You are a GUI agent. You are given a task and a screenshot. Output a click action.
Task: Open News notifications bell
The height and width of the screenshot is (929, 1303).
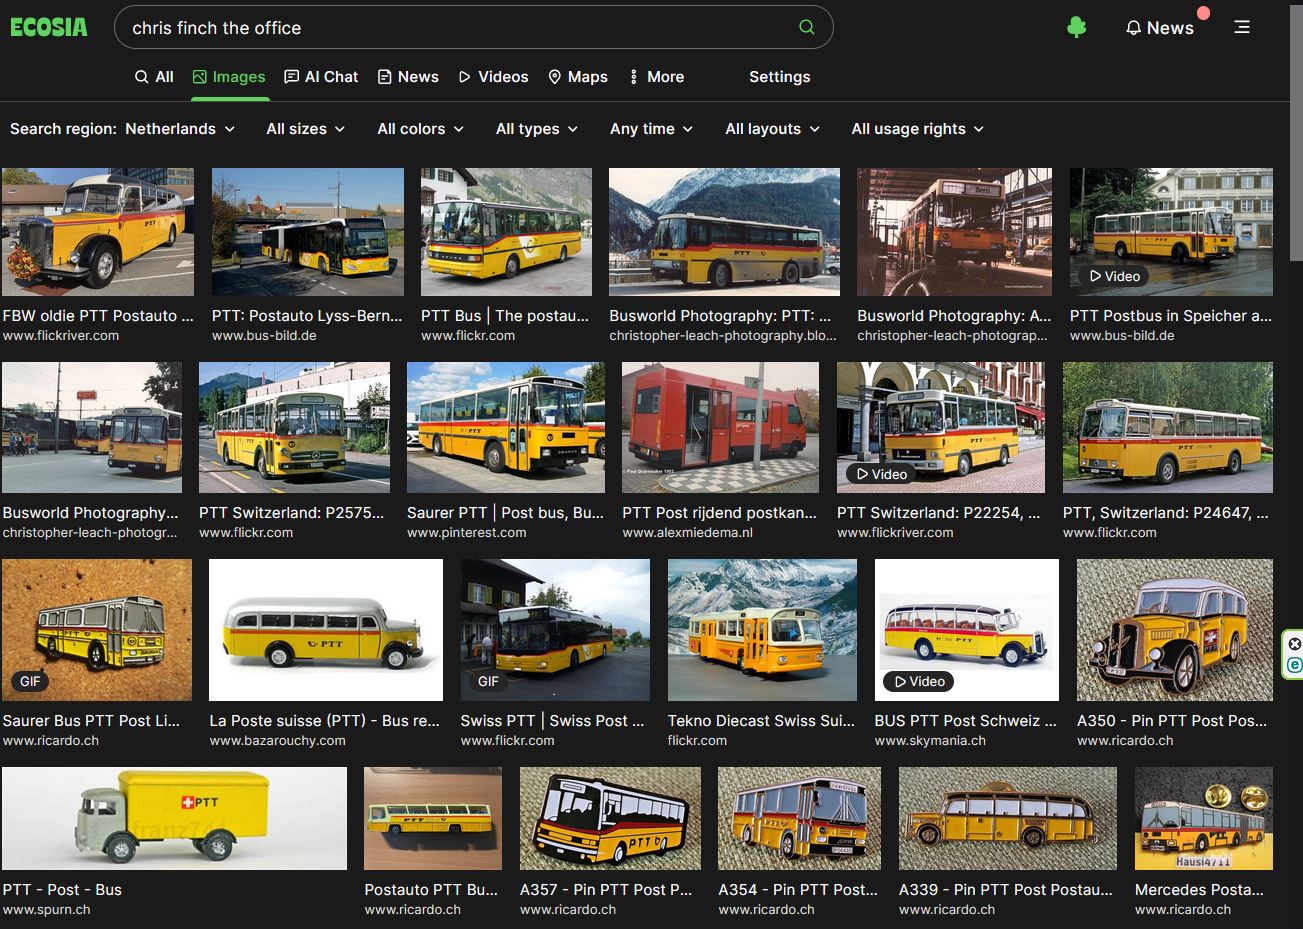pos(1160,28)
